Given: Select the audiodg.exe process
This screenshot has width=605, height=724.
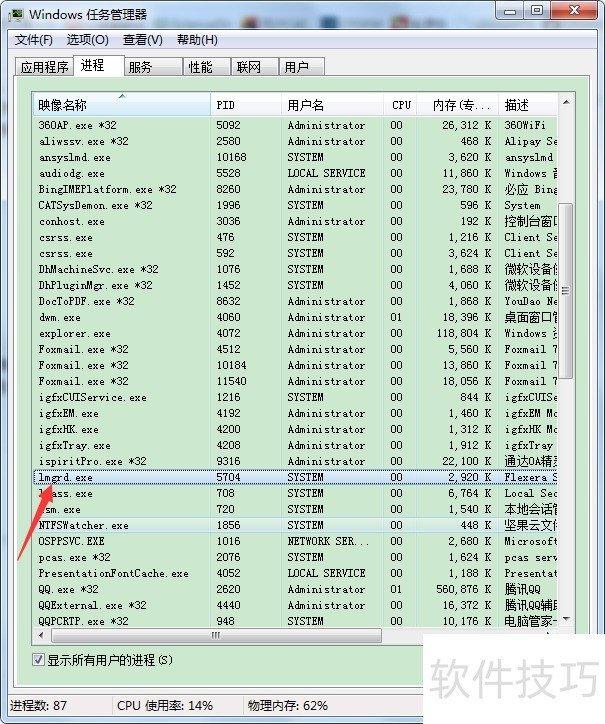Looking at the screenshot, I should [295, 173].
